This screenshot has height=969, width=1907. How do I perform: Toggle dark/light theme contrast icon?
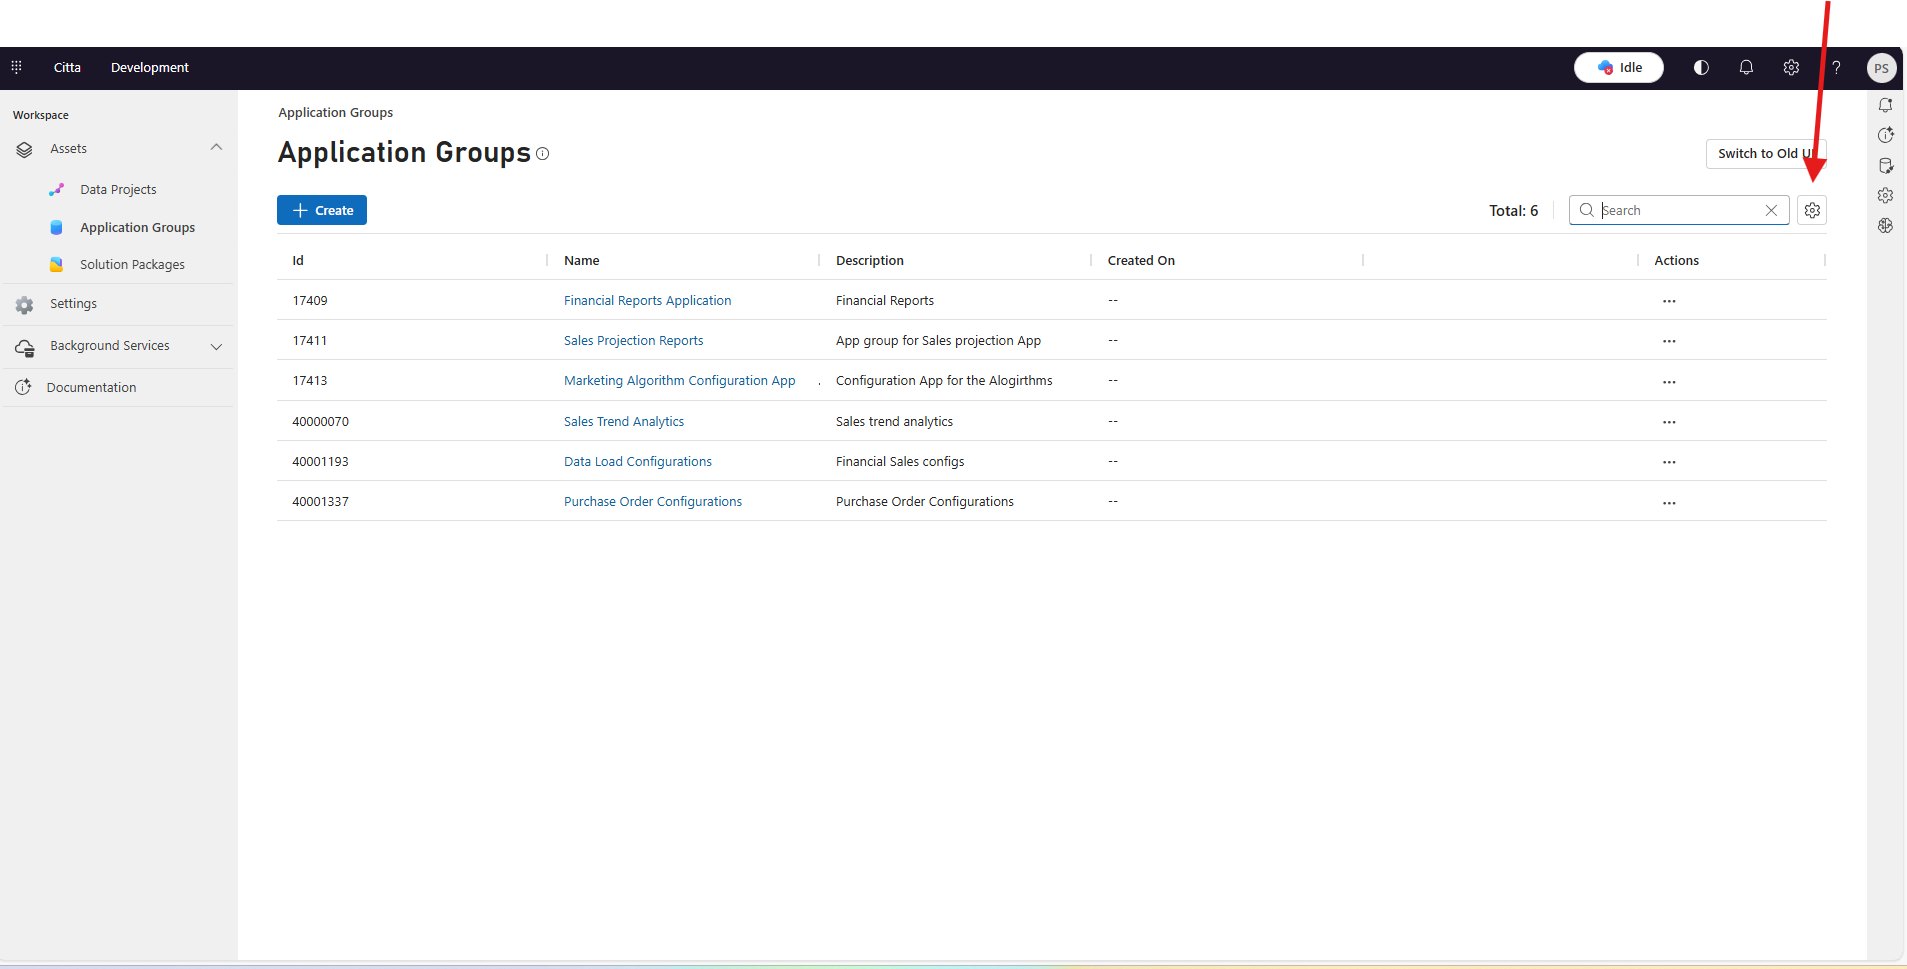pyautogui.click(x=1701, y=67)
